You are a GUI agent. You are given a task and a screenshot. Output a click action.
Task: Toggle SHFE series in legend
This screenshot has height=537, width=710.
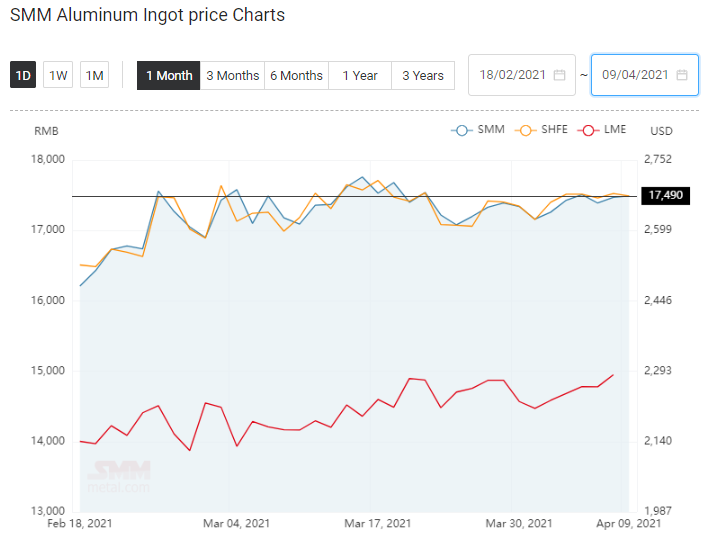click(x=542, y=130)
